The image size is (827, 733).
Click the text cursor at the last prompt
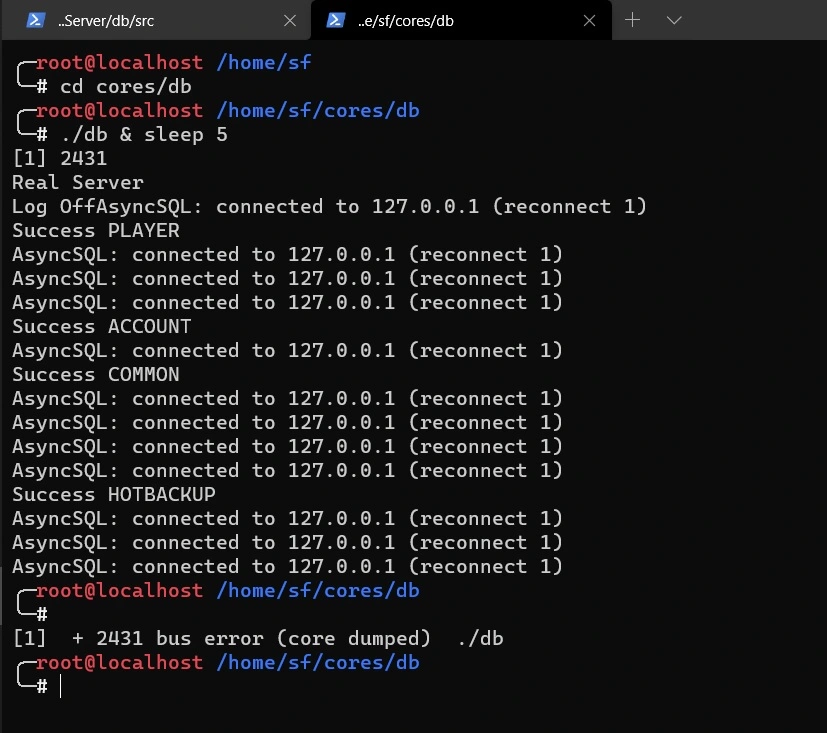point(60,687)
